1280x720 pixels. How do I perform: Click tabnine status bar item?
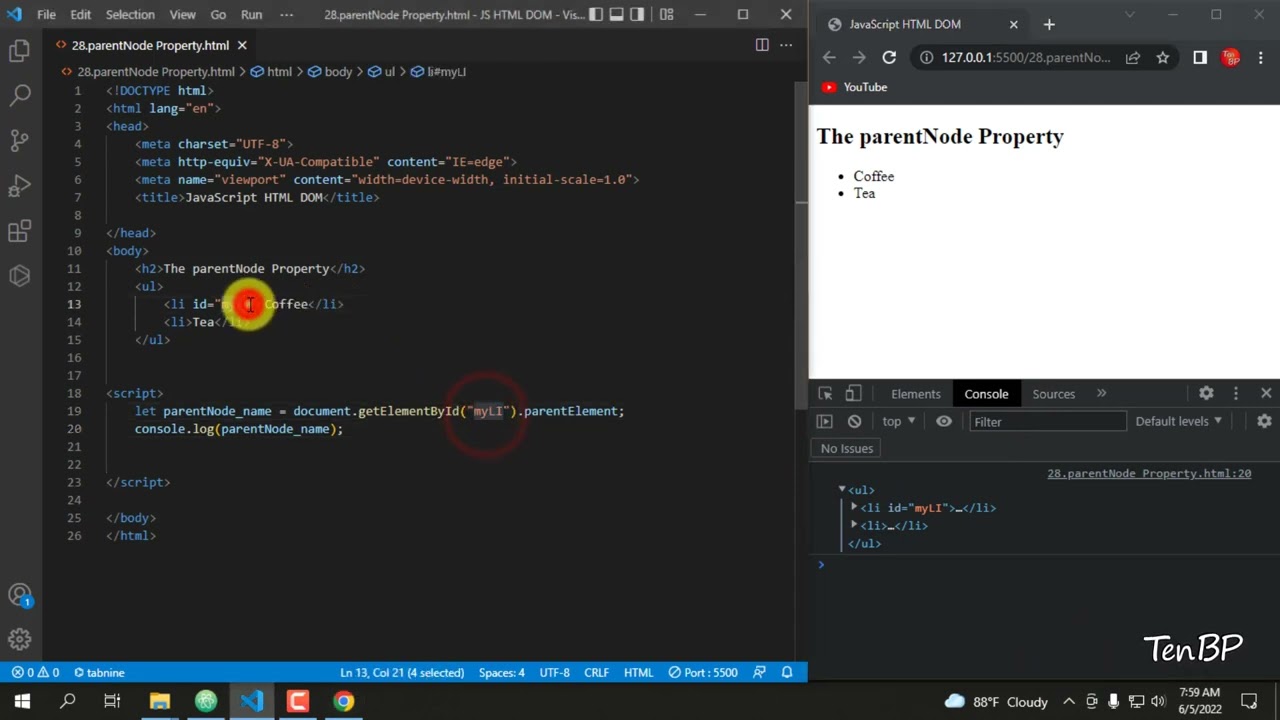click(x=99, y=673)
